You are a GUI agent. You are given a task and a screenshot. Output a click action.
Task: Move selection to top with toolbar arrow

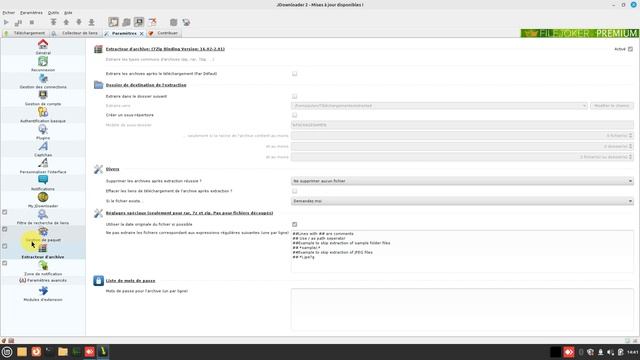tap(53, 22)
